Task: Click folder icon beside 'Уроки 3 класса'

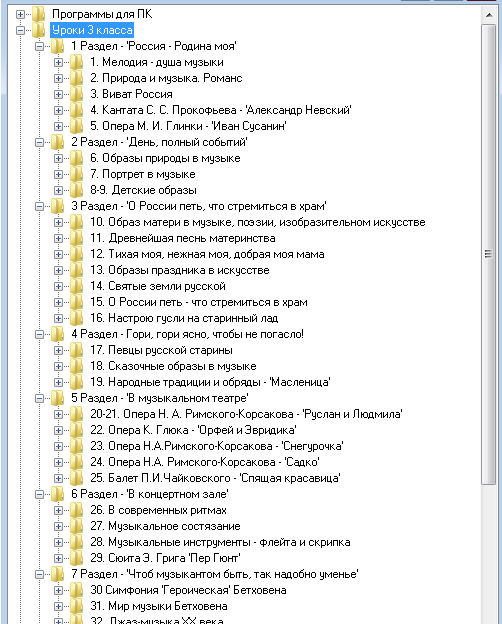Action: coord(39,30)
